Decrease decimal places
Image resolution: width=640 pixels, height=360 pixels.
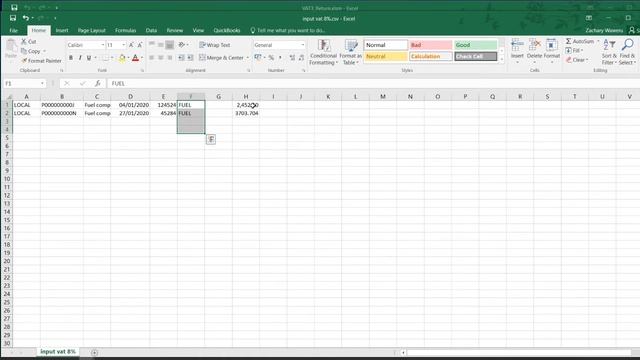[301, 58]
